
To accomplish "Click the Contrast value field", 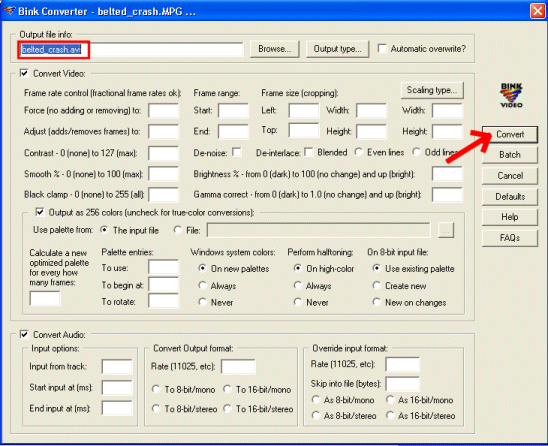I will point(164,153).
